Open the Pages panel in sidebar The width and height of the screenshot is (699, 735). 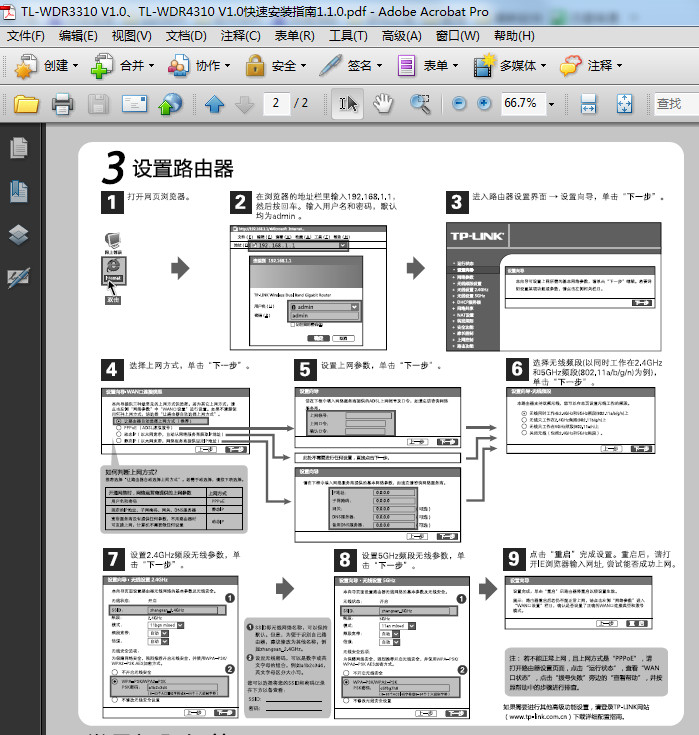click(19, 148)
